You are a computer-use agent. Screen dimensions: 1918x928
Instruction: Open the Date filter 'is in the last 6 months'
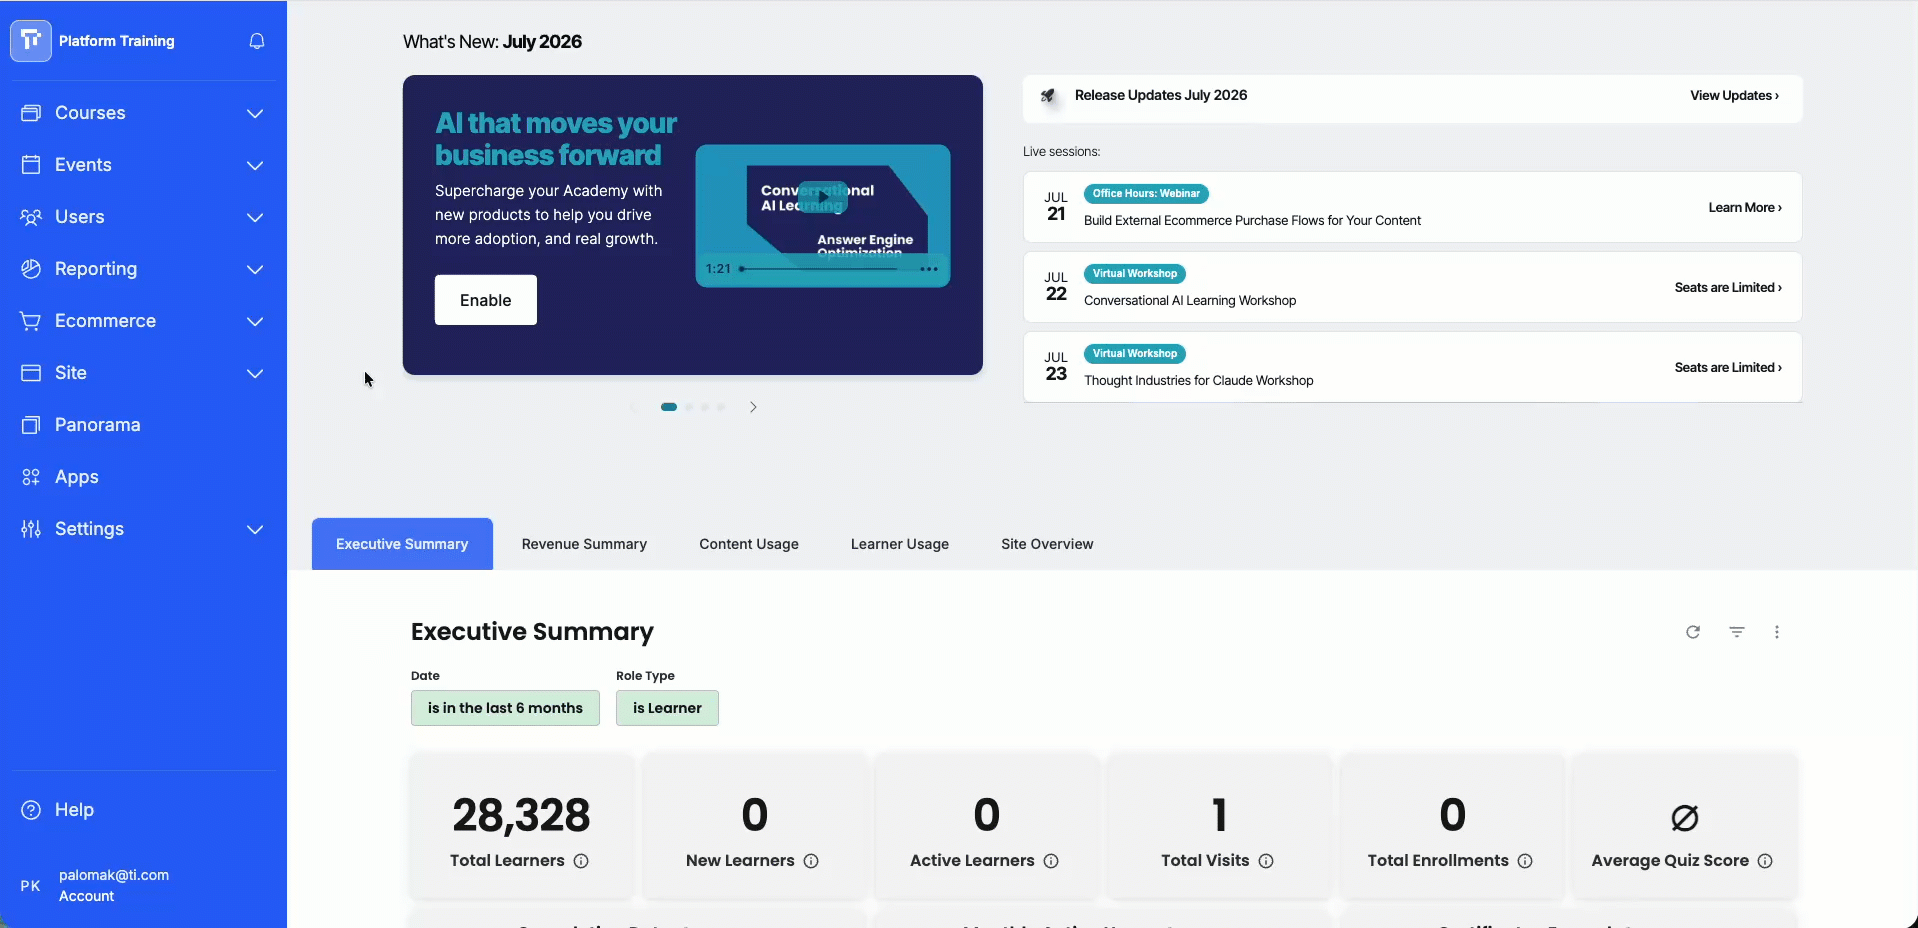[505, 708]
